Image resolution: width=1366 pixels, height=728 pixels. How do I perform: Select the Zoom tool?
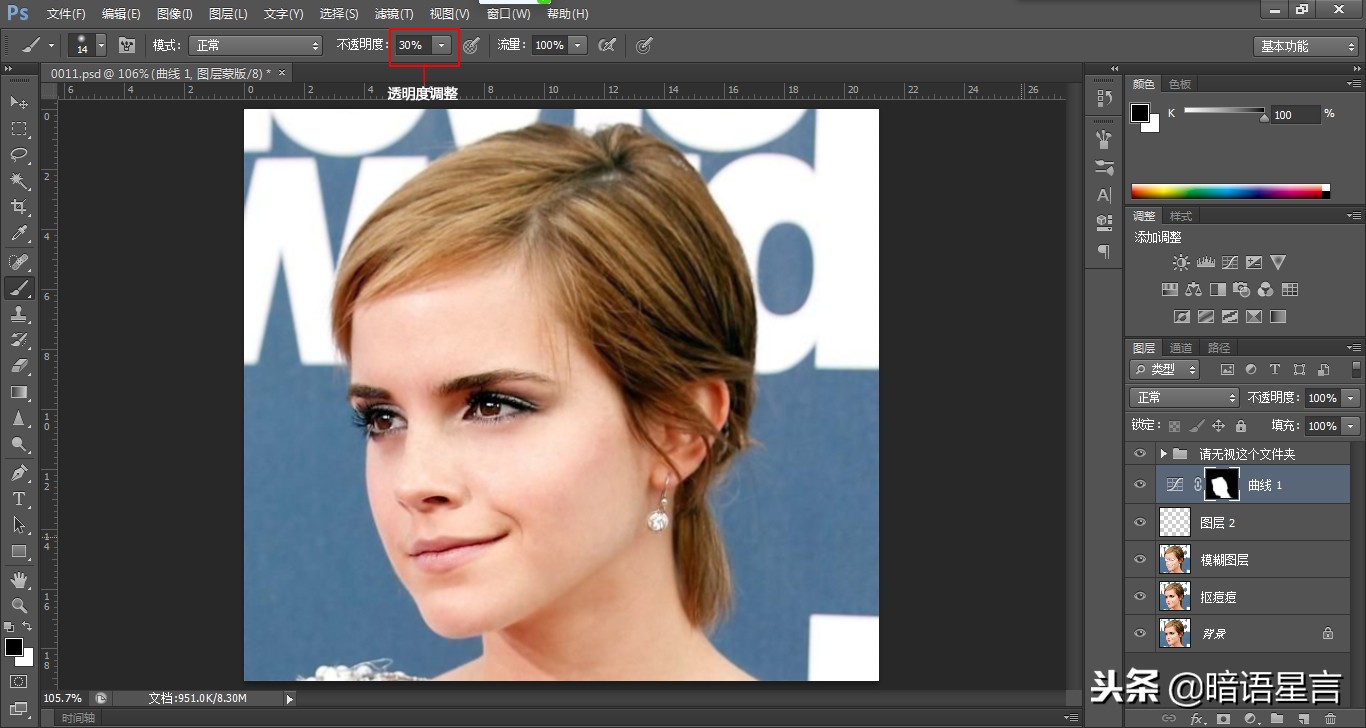[x=19, y=605]
